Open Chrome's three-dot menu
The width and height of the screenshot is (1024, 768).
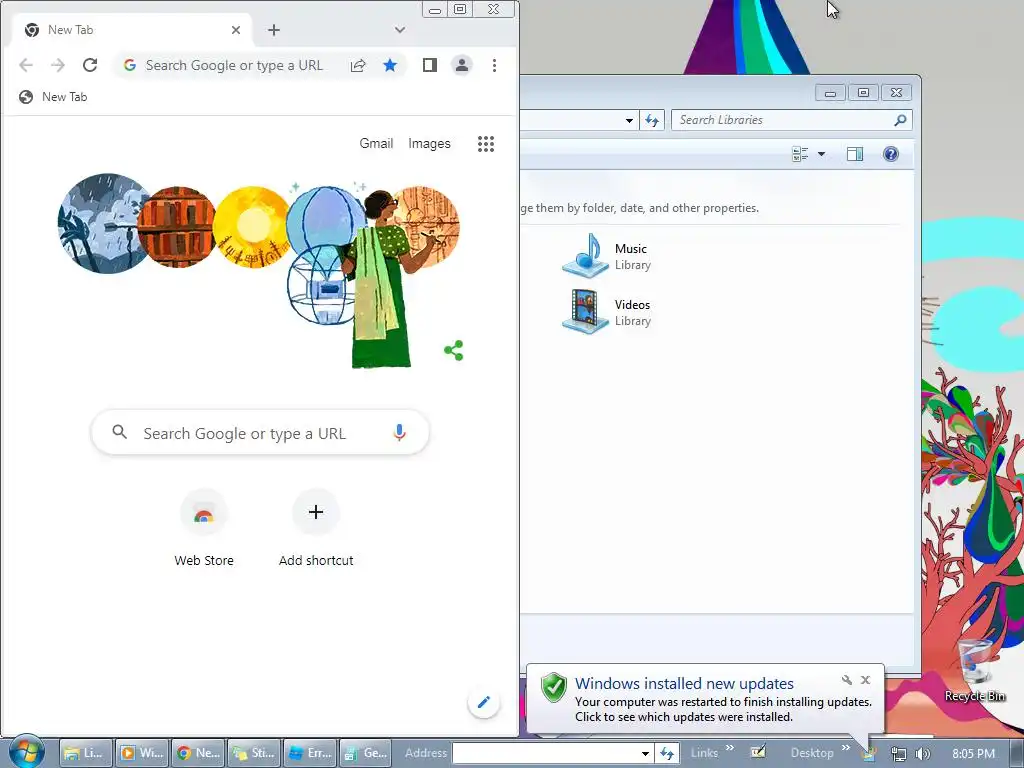pyautogui.click(x=494, y=65)
